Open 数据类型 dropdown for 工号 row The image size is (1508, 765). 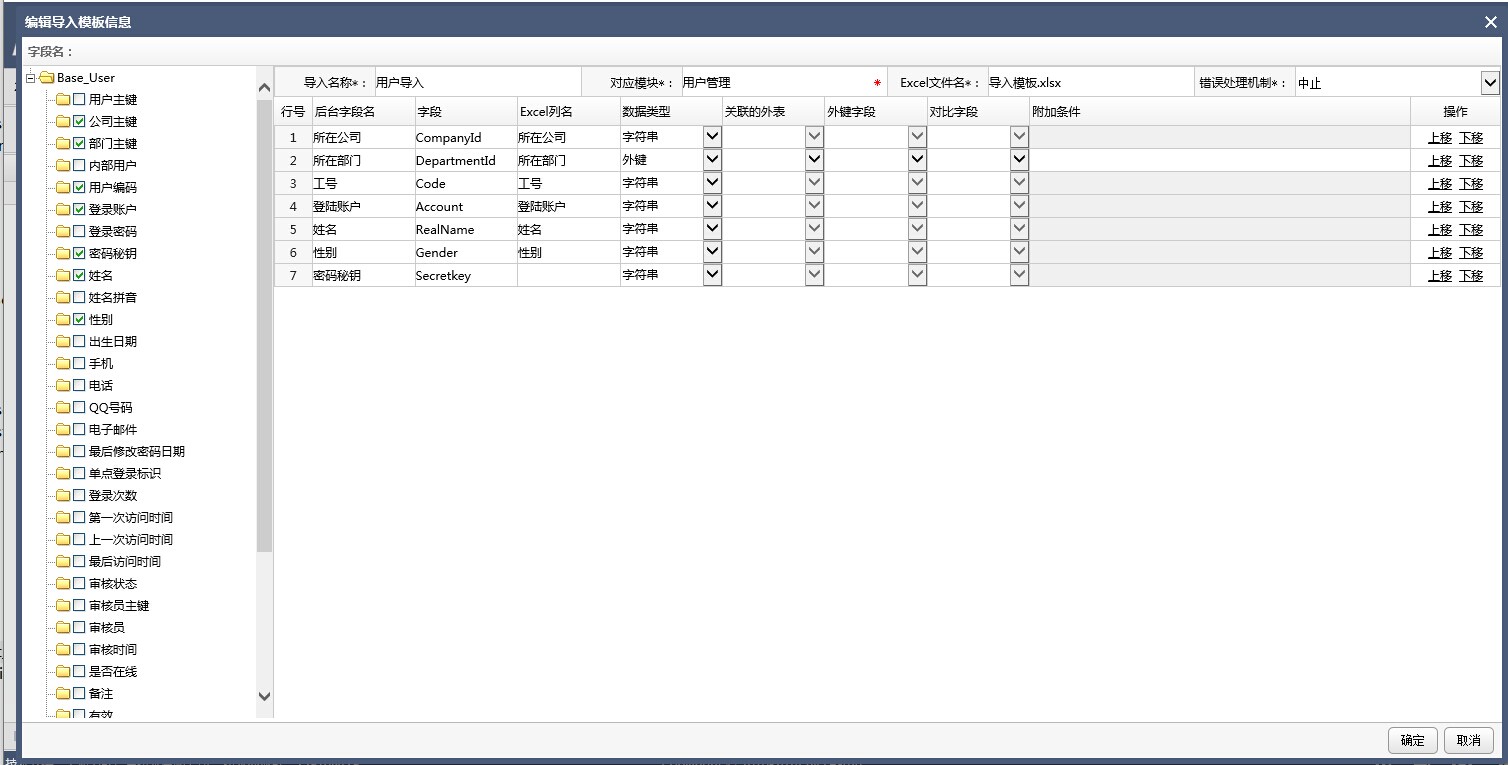(712, 183)
